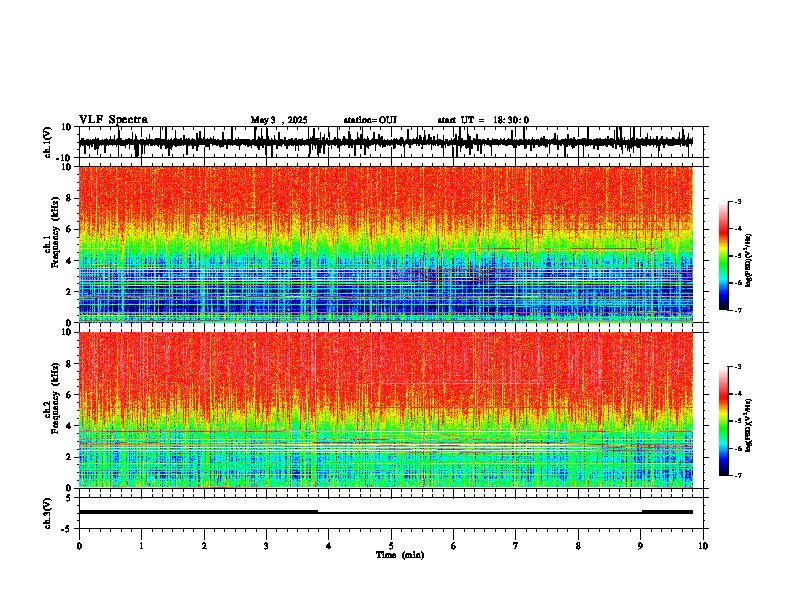Click the "6" kHz tick on ch.2 spectrogram

click(x=69, y=395)
